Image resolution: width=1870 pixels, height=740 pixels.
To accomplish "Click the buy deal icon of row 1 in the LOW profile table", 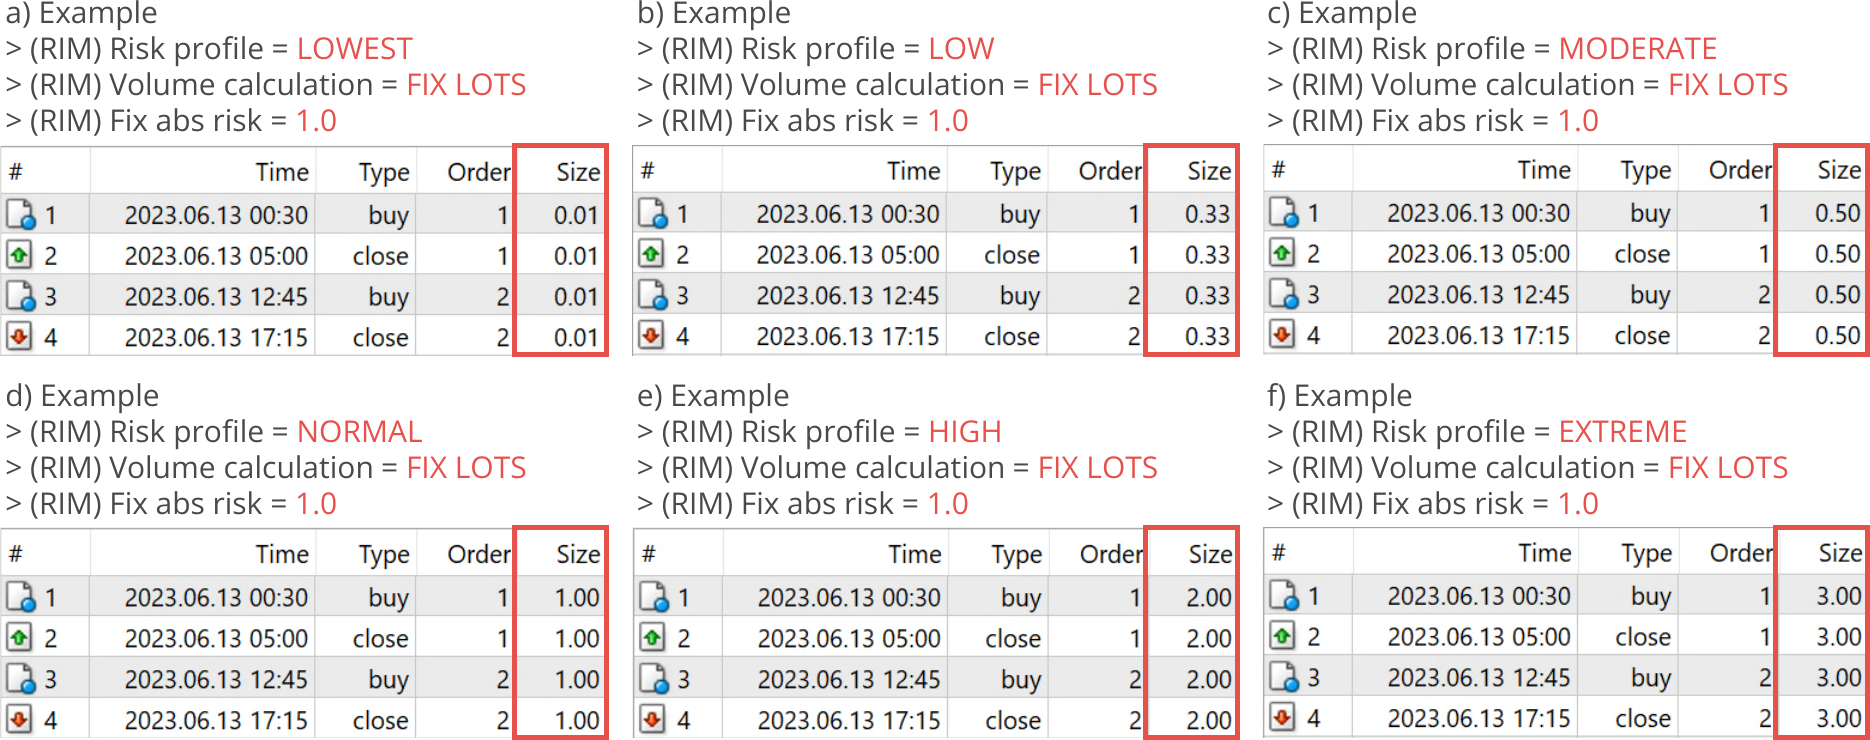I will tap(653, 213).
